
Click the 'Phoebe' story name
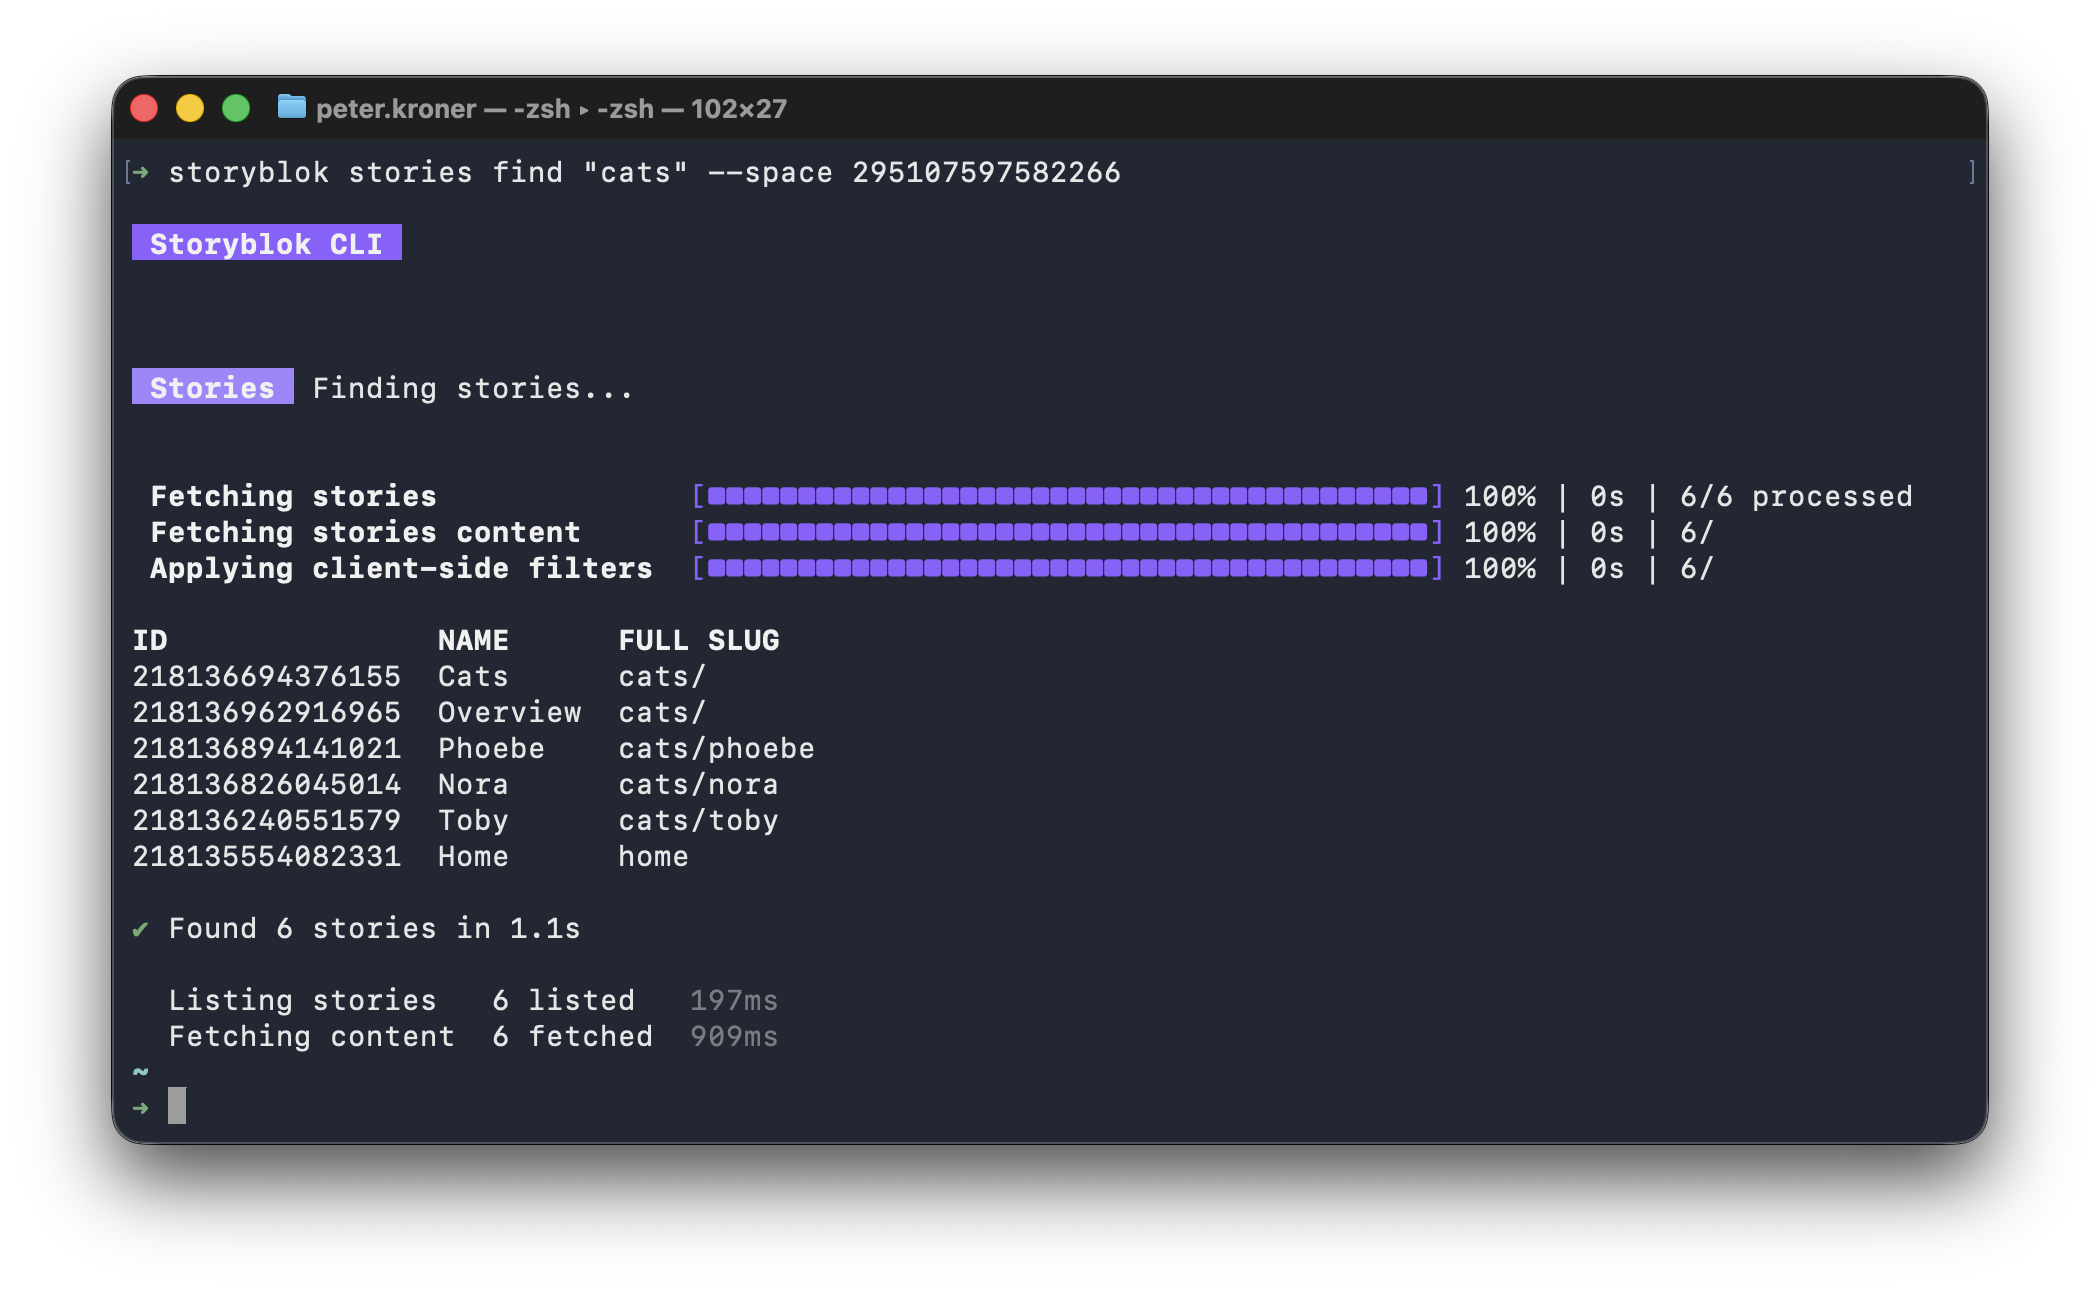point(491,748)
